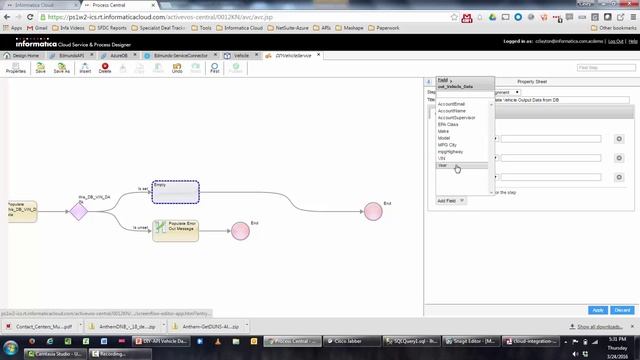This screenshot has height=360, width=640.
Task: Open the Chrome menu icon
Action: (633, 17)
